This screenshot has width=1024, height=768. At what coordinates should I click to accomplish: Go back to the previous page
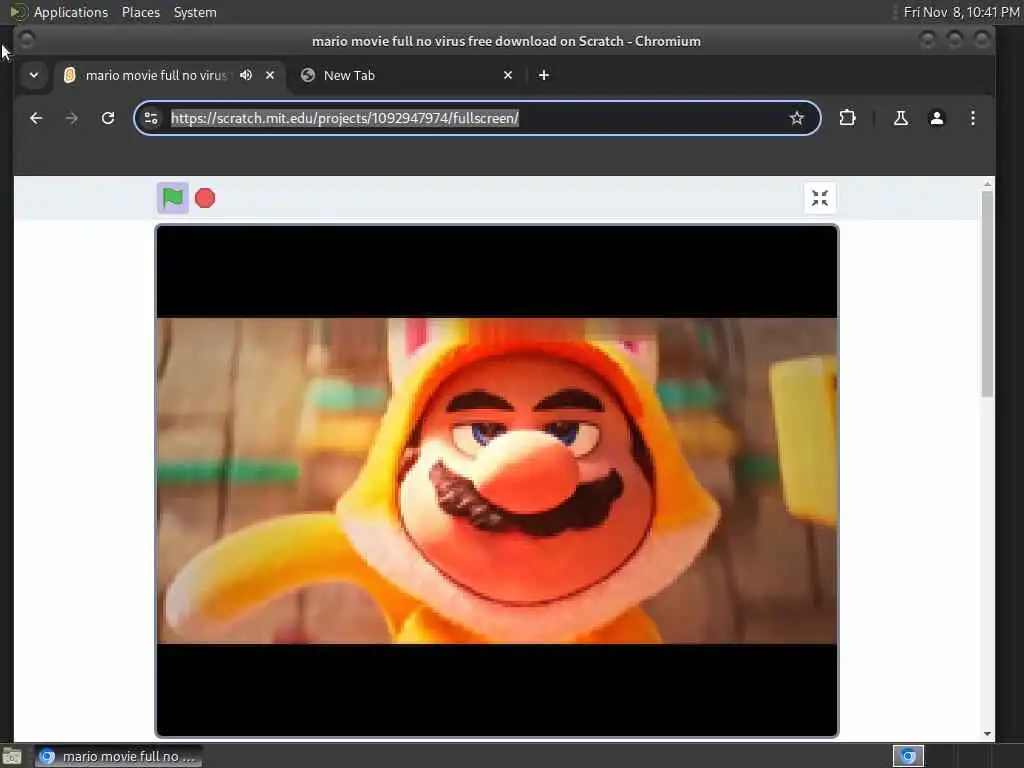(36, 118)
